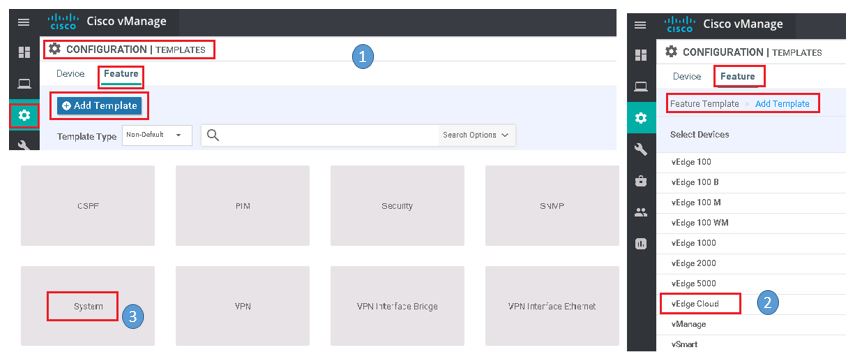Click Configuration gear in right window title
The image size is (851, 361).
pyautogui.click(x=671, y=52)
